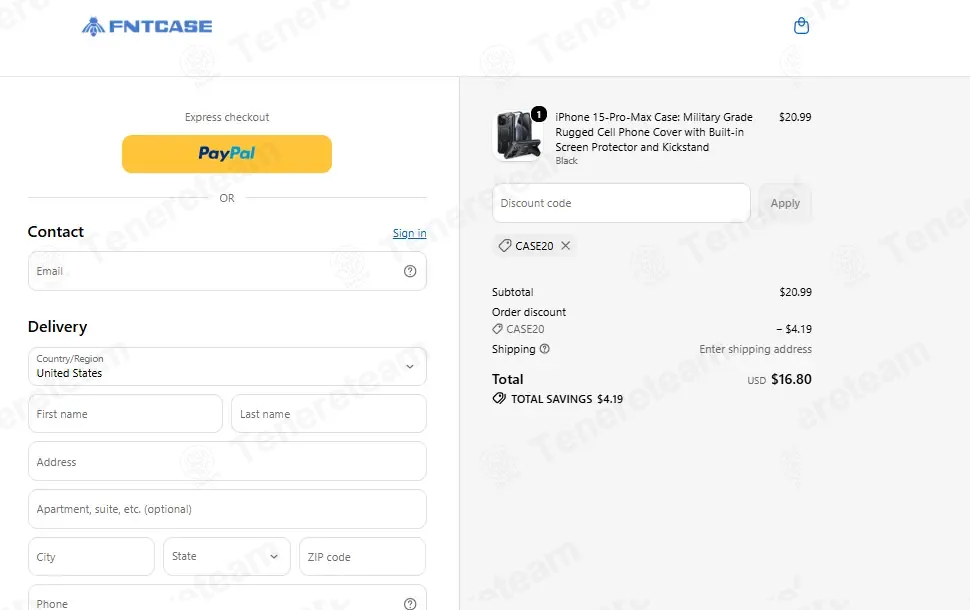The height and width of the screenshot is (610, 970).
Task: Focus the Discount code field
Action: 621,203
